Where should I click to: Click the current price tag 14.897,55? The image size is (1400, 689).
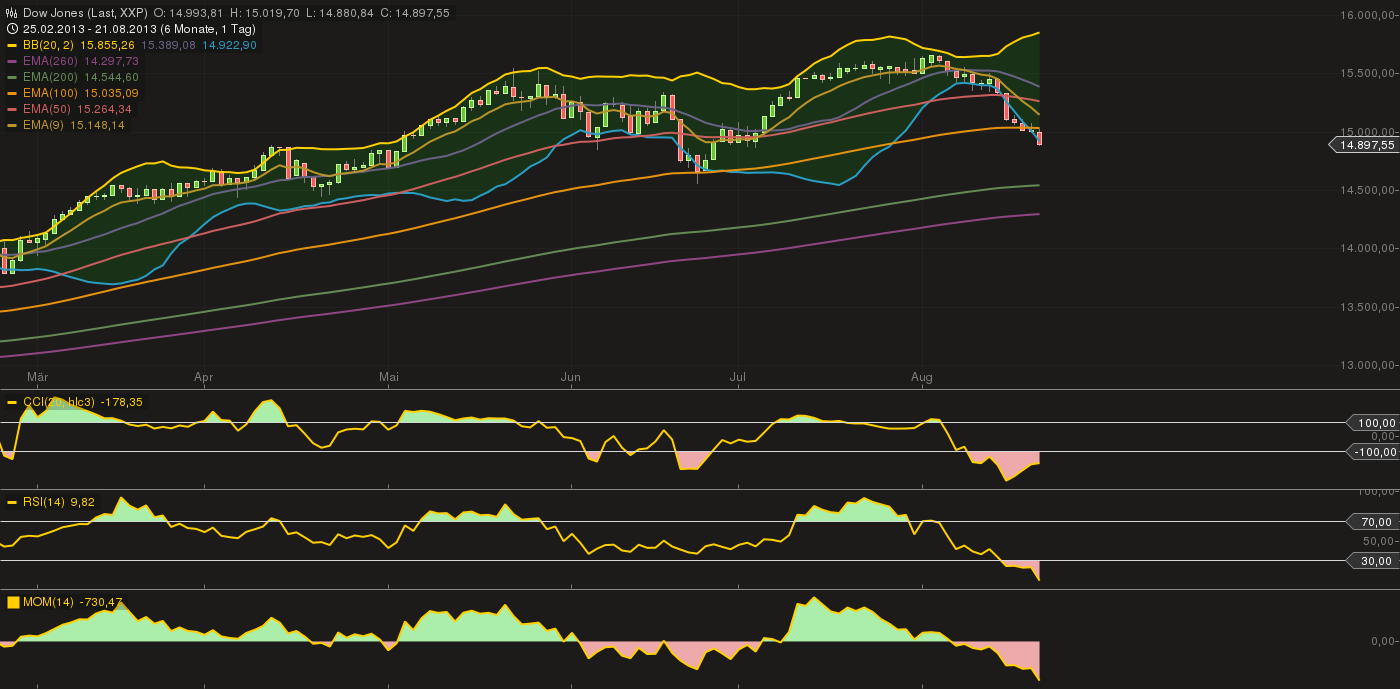coord(1364,145)
